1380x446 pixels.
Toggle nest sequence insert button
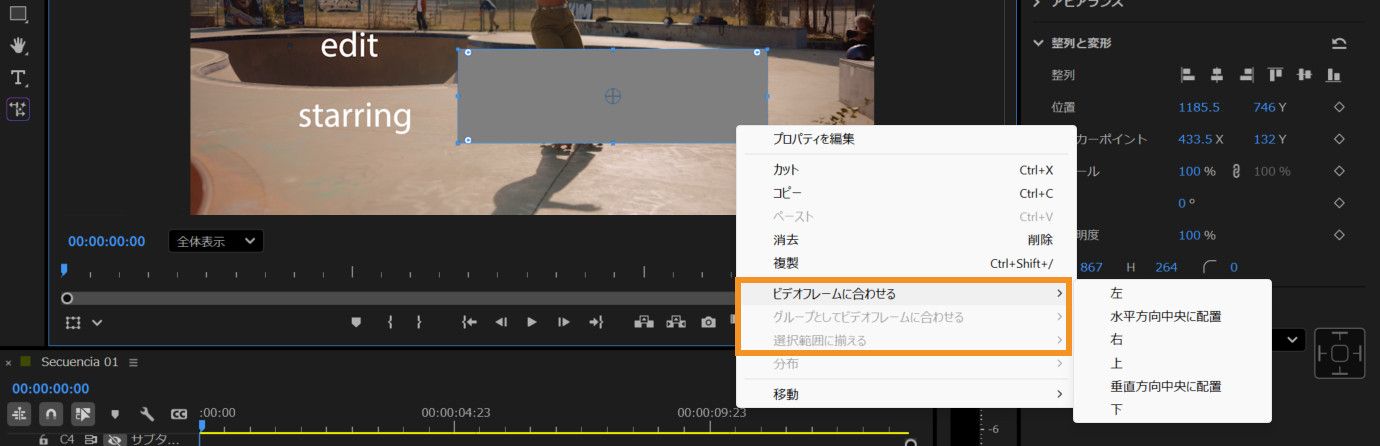pyautogui.click(x=18, y=413)
